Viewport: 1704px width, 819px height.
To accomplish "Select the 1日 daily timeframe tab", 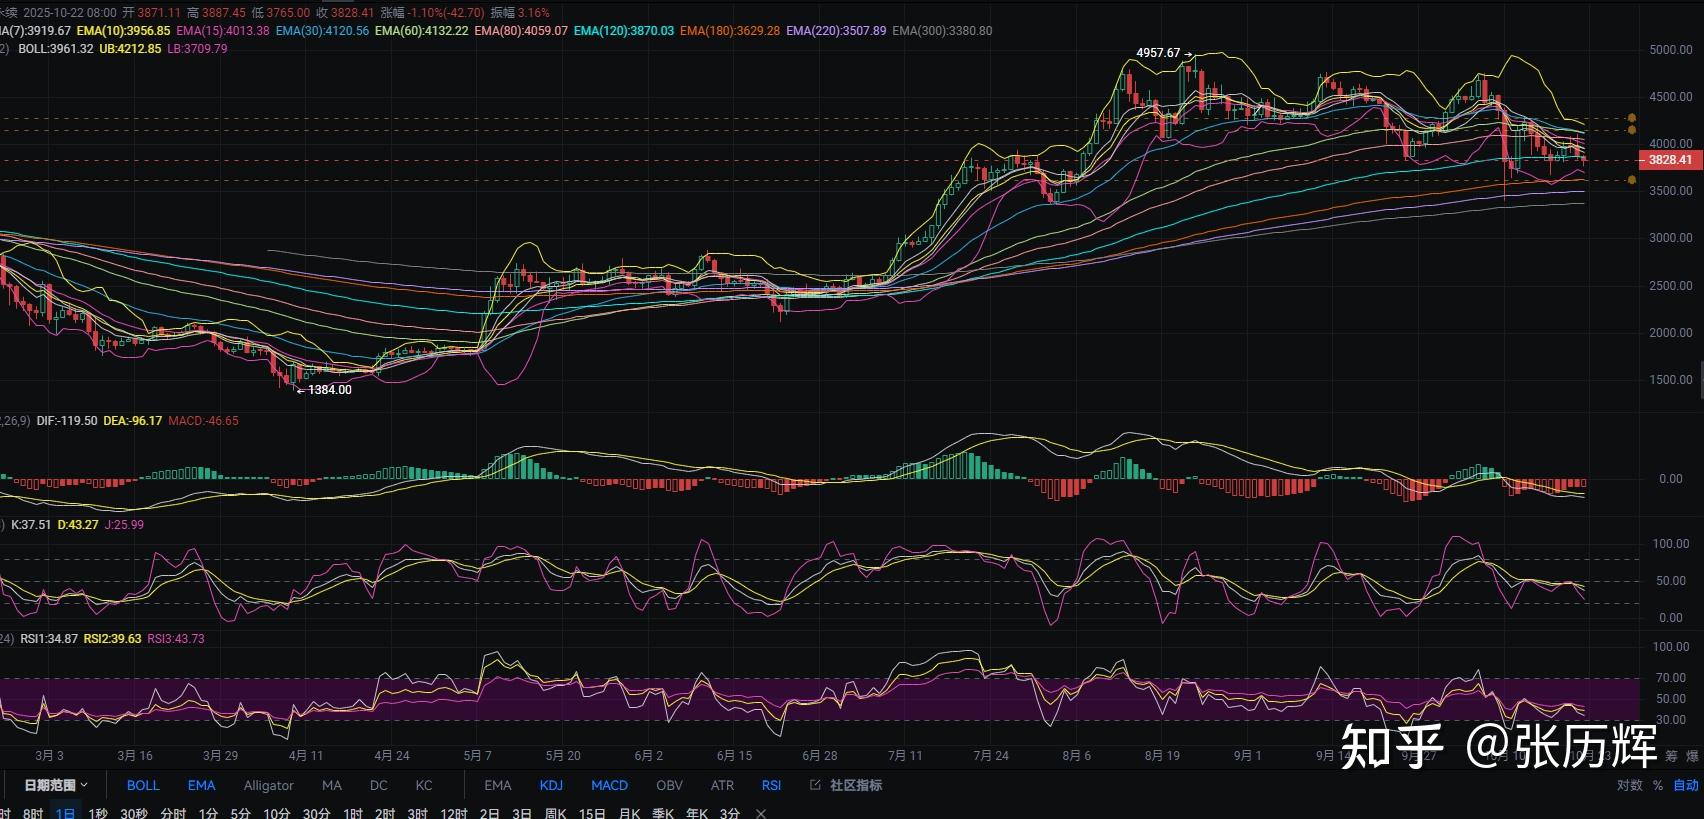I will point(65,813).
